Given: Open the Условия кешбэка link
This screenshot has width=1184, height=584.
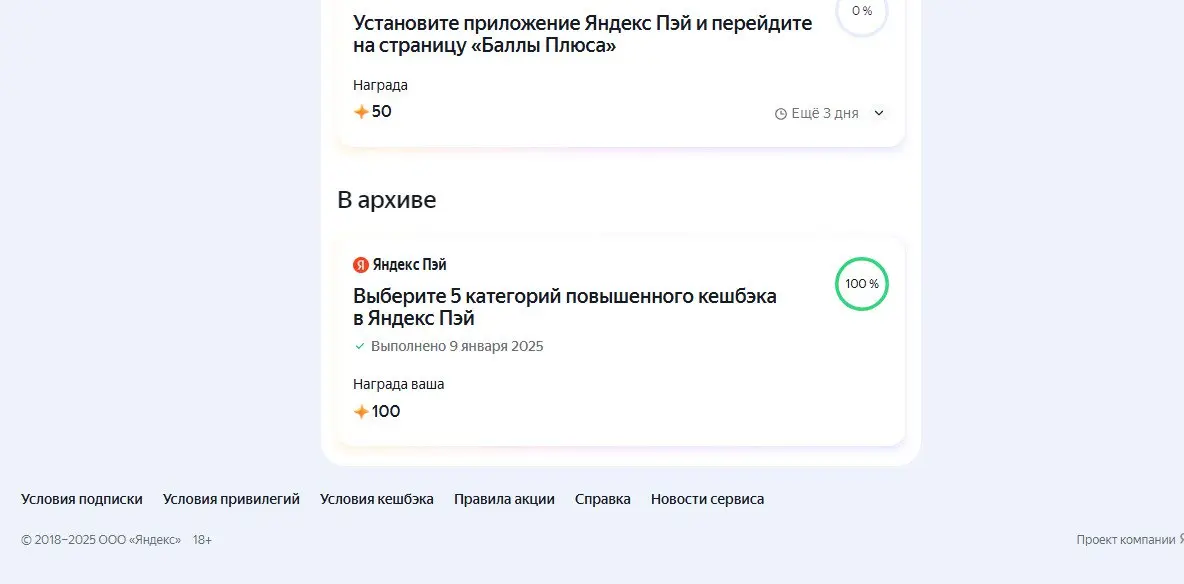Looking at the screenshot, I should point(377,499).
